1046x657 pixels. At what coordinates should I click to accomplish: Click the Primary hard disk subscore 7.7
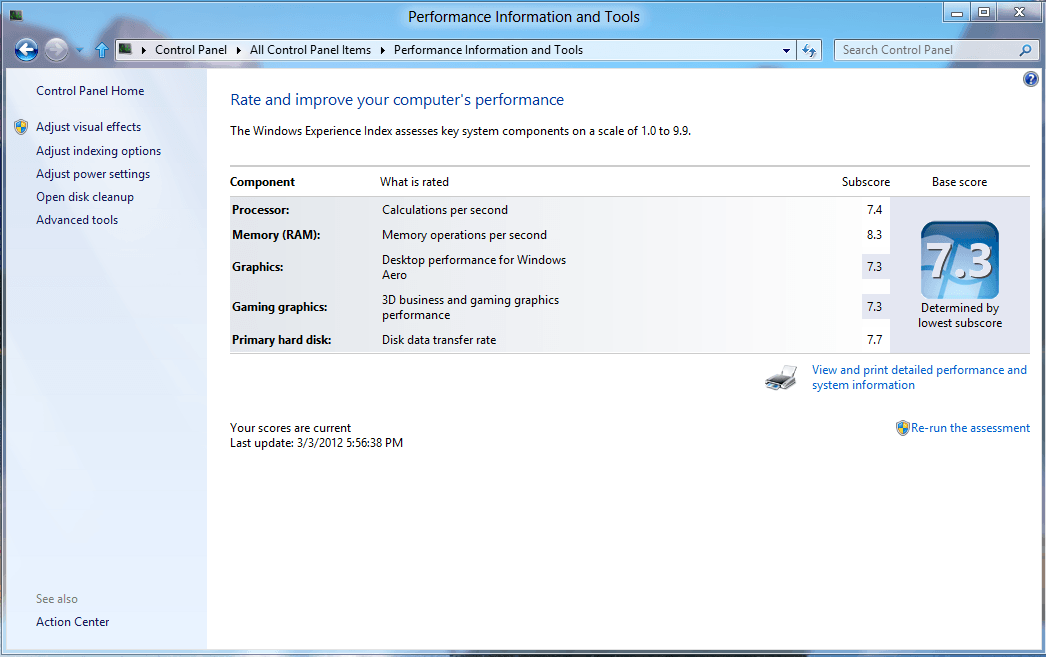[x=875, y=340]
